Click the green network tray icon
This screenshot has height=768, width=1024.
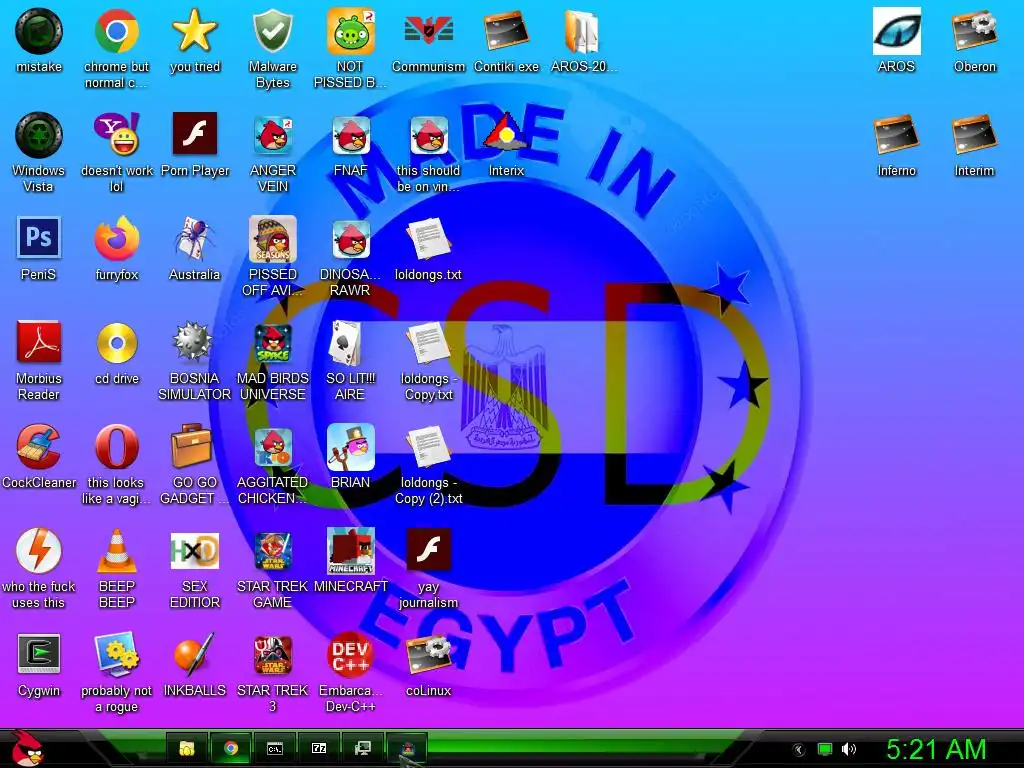(825, 749)
